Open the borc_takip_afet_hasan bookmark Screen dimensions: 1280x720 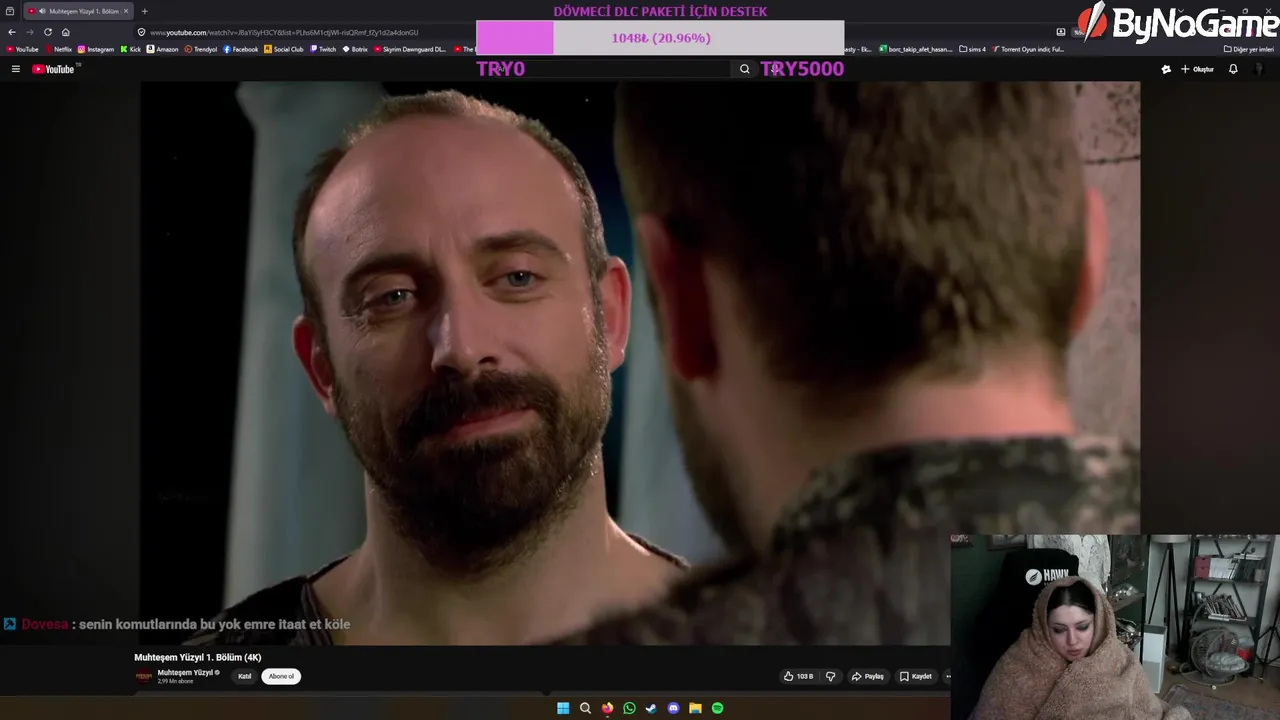916,49
